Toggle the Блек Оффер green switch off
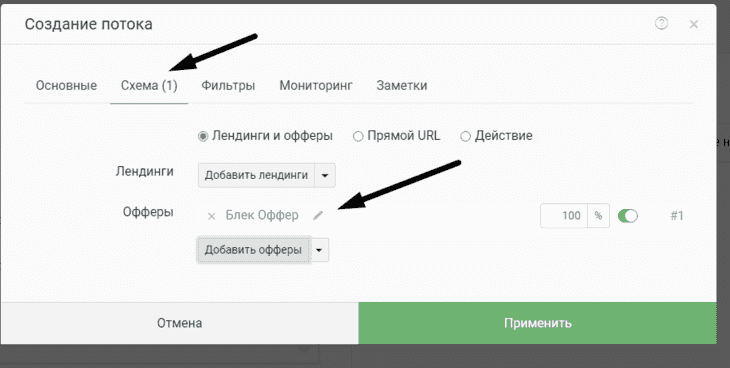The height and width of the screenshot is (368, 730). [628, 216]
